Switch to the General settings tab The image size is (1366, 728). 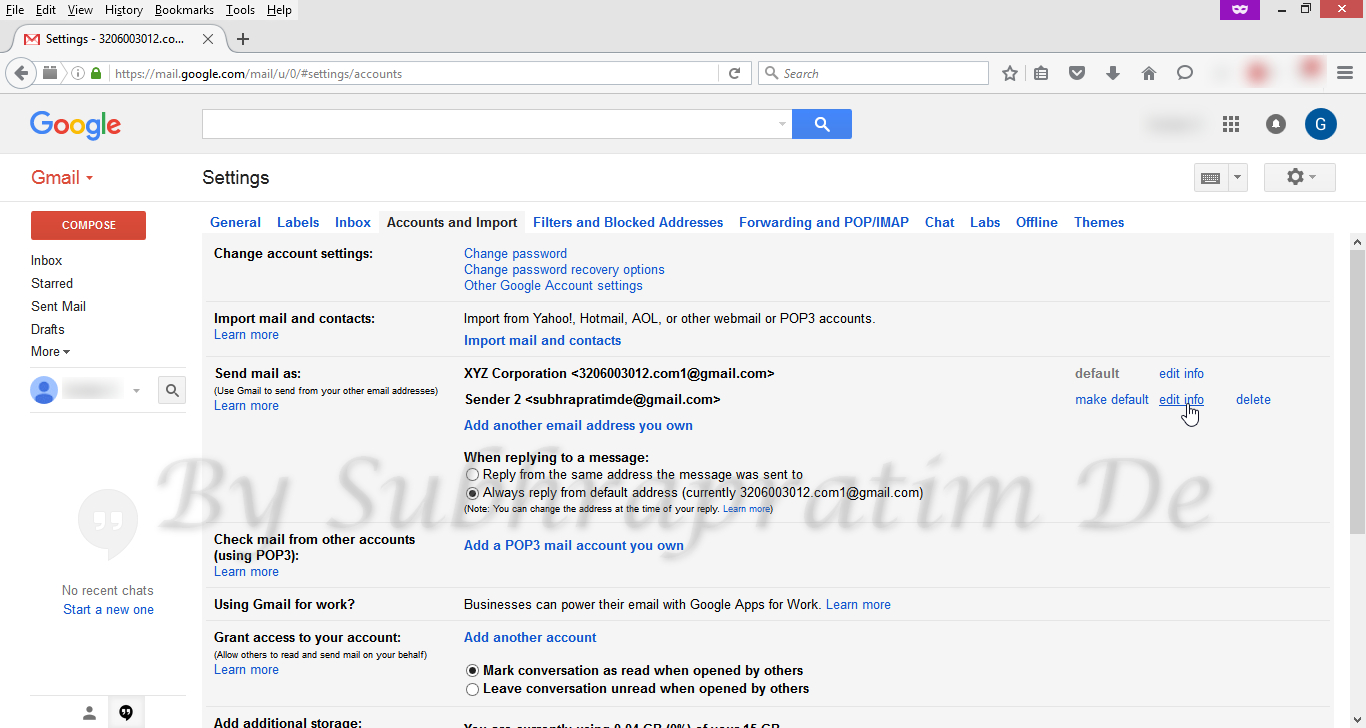tap(236, 223)
